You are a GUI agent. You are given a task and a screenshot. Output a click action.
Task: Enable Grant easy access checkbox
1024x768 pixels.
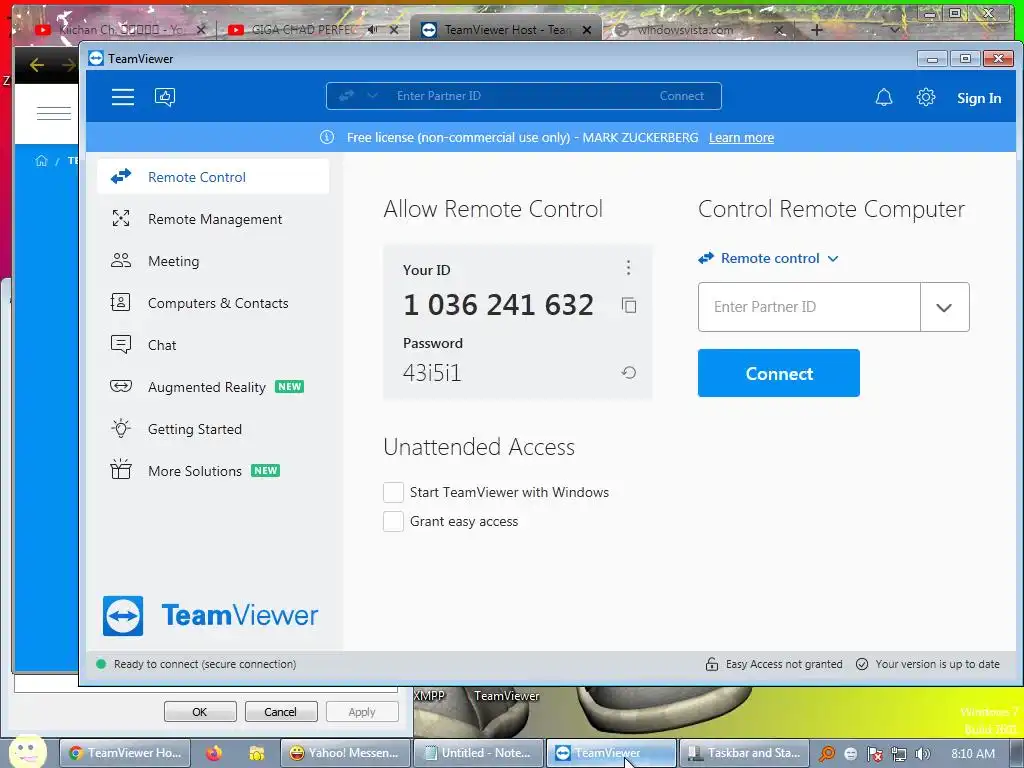click(x=393, y=521)
